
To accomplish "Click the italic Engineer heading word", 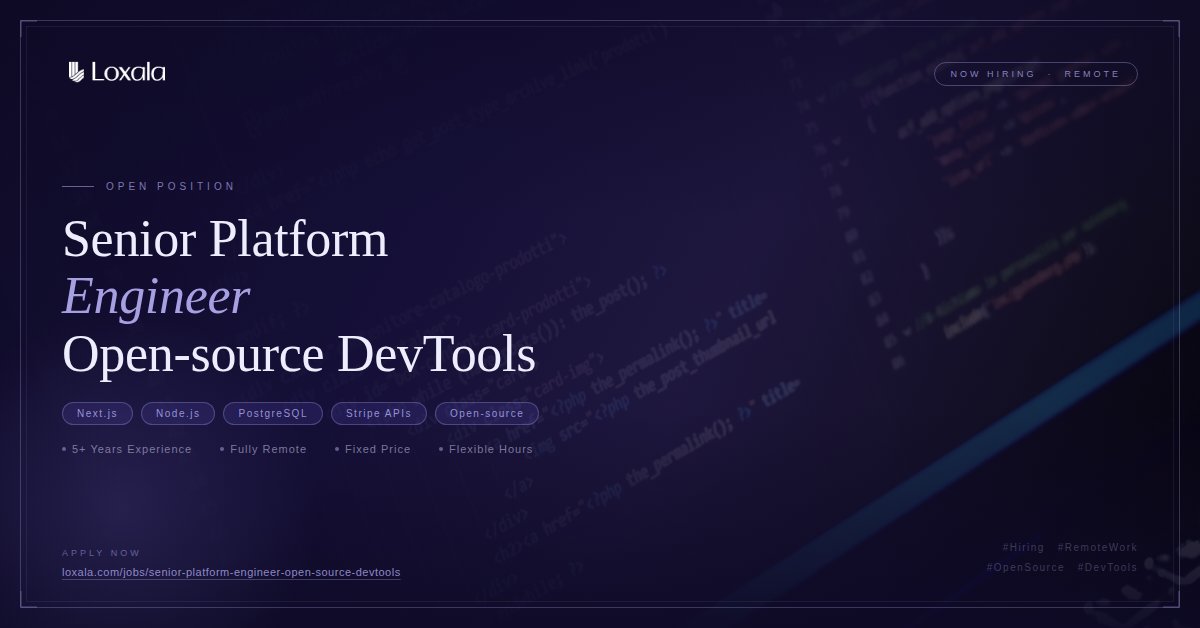I will pyautogui.click(x=155, y=297).
